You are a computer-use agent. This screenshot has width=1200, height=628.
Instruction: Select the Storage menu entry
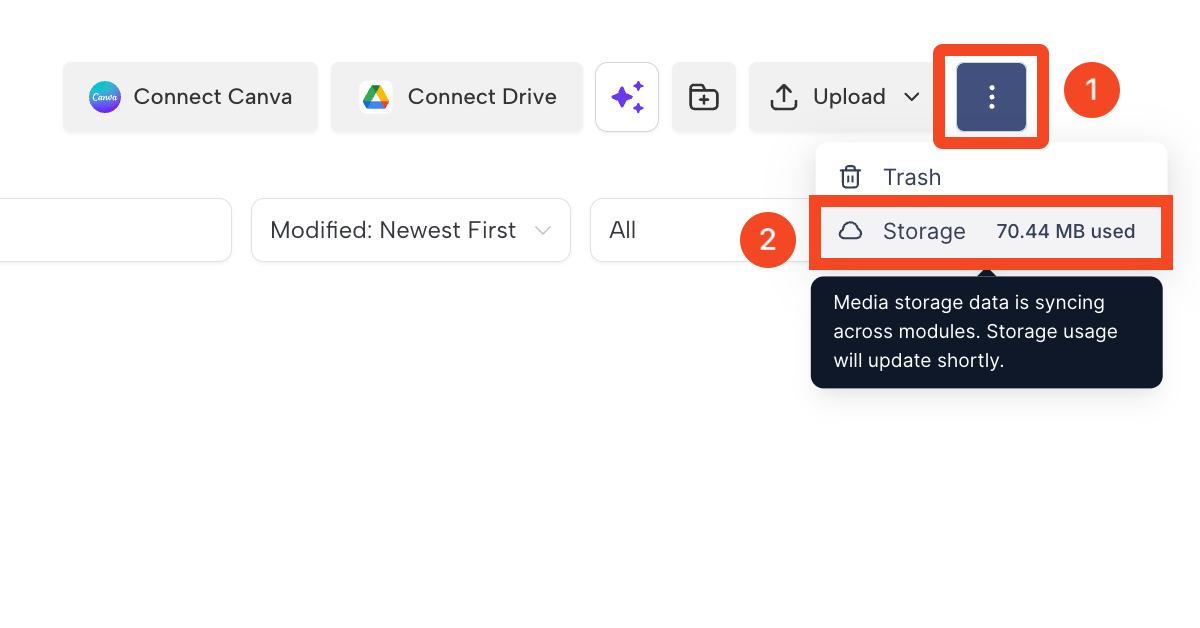click(x=990, y=232)
